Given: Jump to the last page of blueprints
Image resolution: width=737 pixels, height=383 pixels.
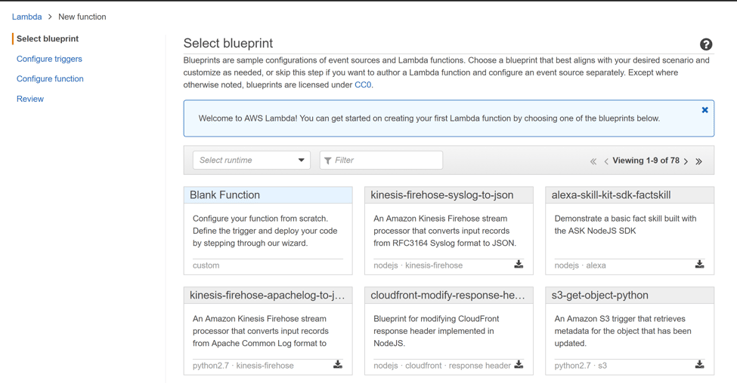Looking at the screenshot, I should 699,162.
